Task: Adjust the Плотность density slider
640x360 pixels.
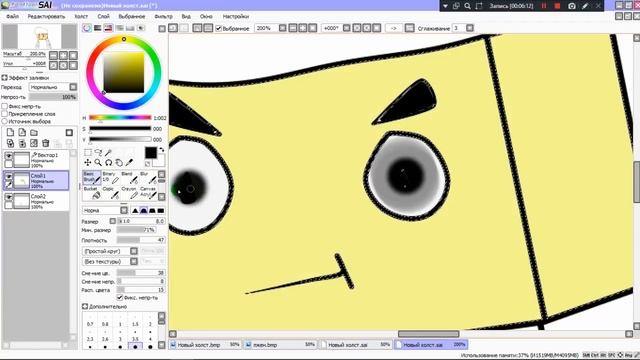Action: point(141,240)
